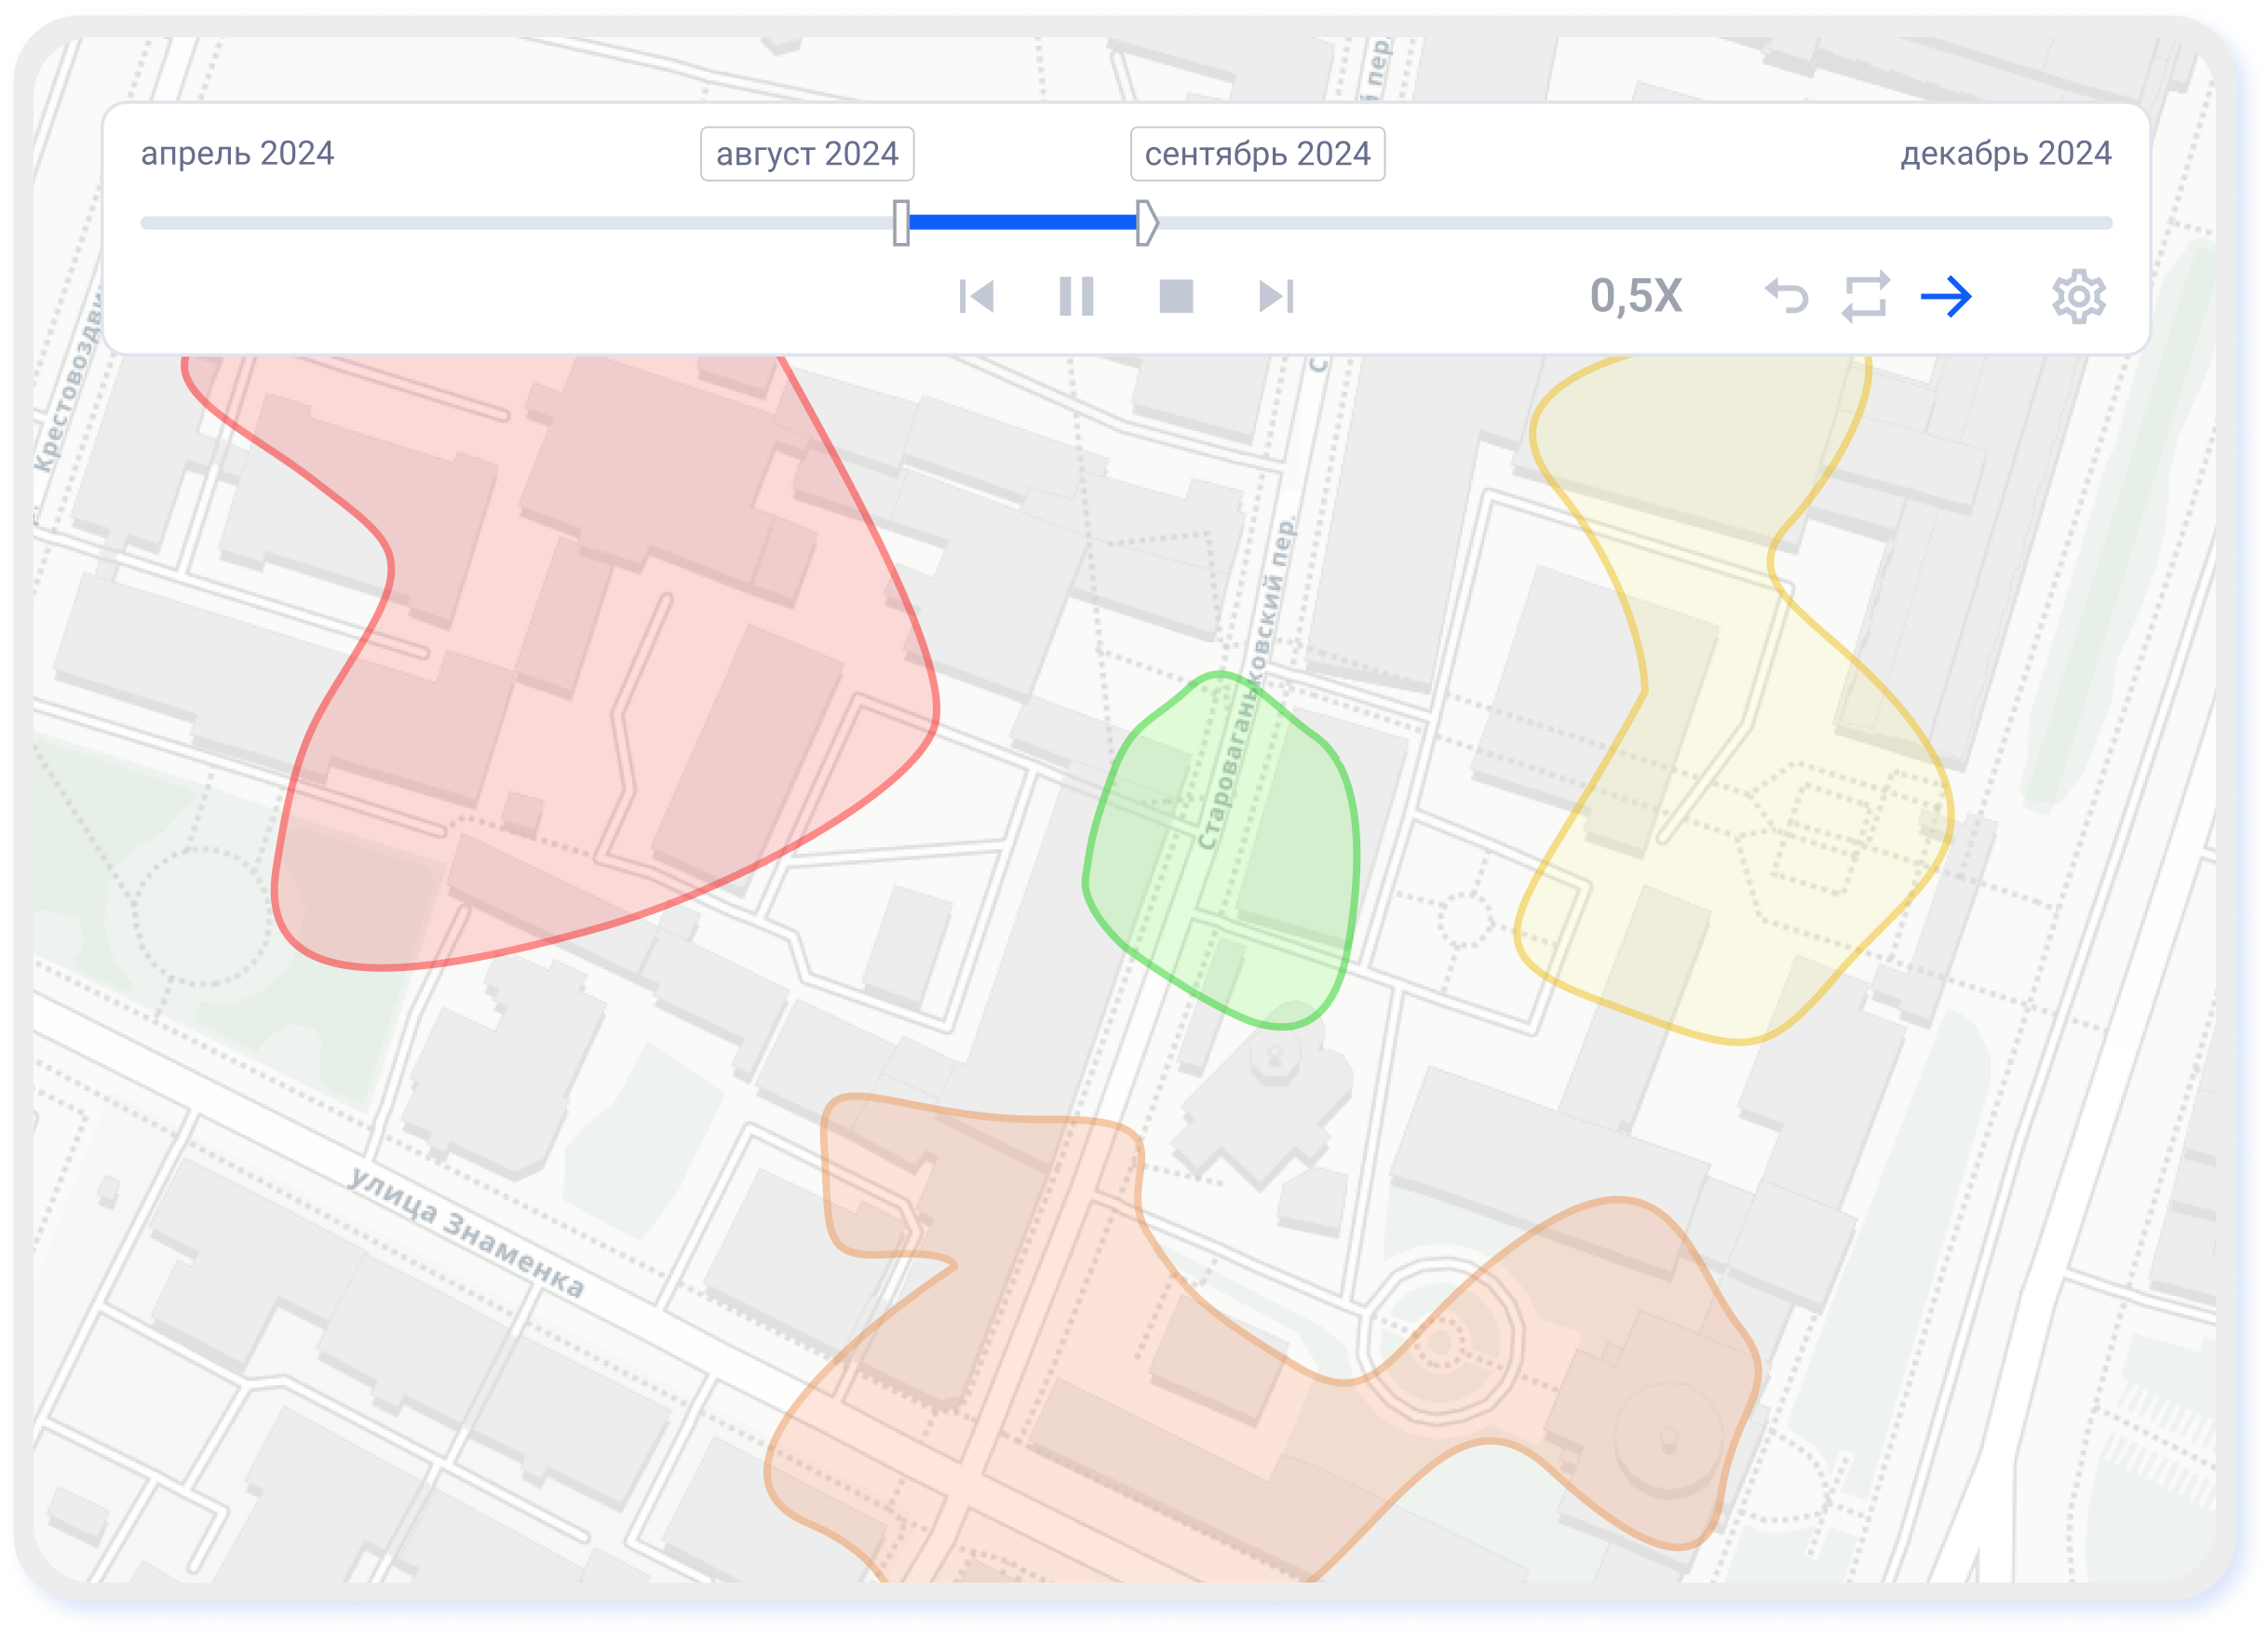Skip to the start of timeline
Viewport: 2268px width, 1631px height.
coord(976,296)
